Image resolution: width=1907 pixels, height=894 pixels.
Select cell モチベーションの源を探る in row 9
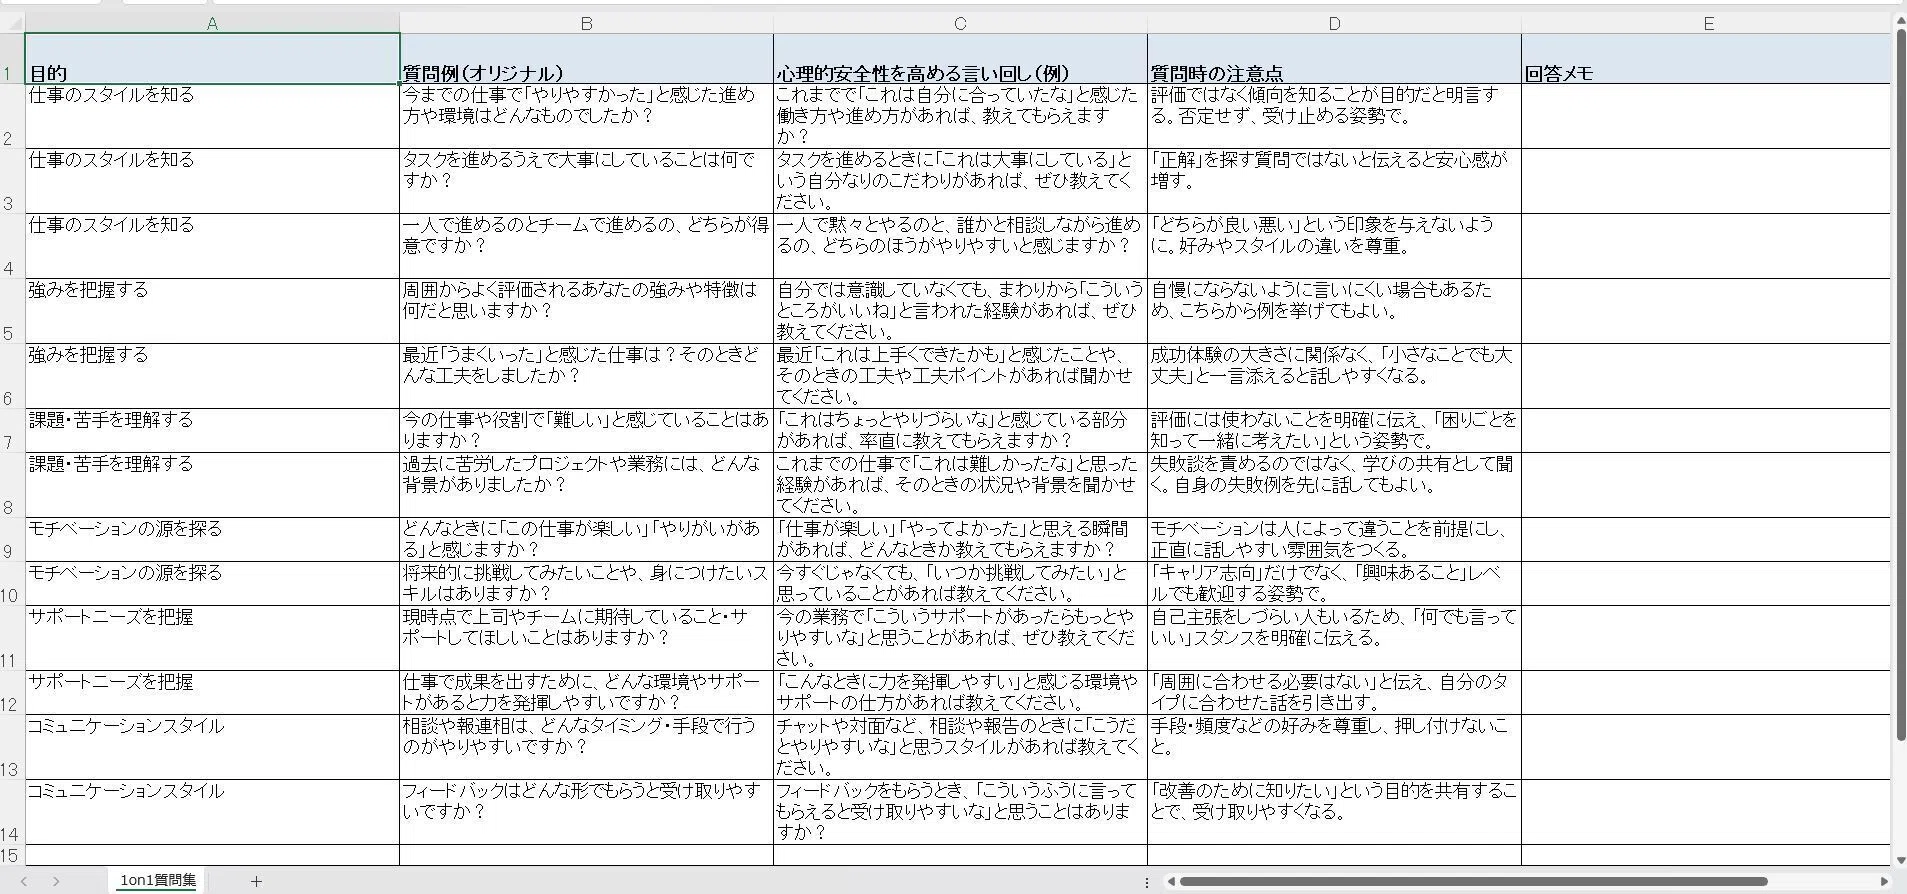click(x=212, y=539)
